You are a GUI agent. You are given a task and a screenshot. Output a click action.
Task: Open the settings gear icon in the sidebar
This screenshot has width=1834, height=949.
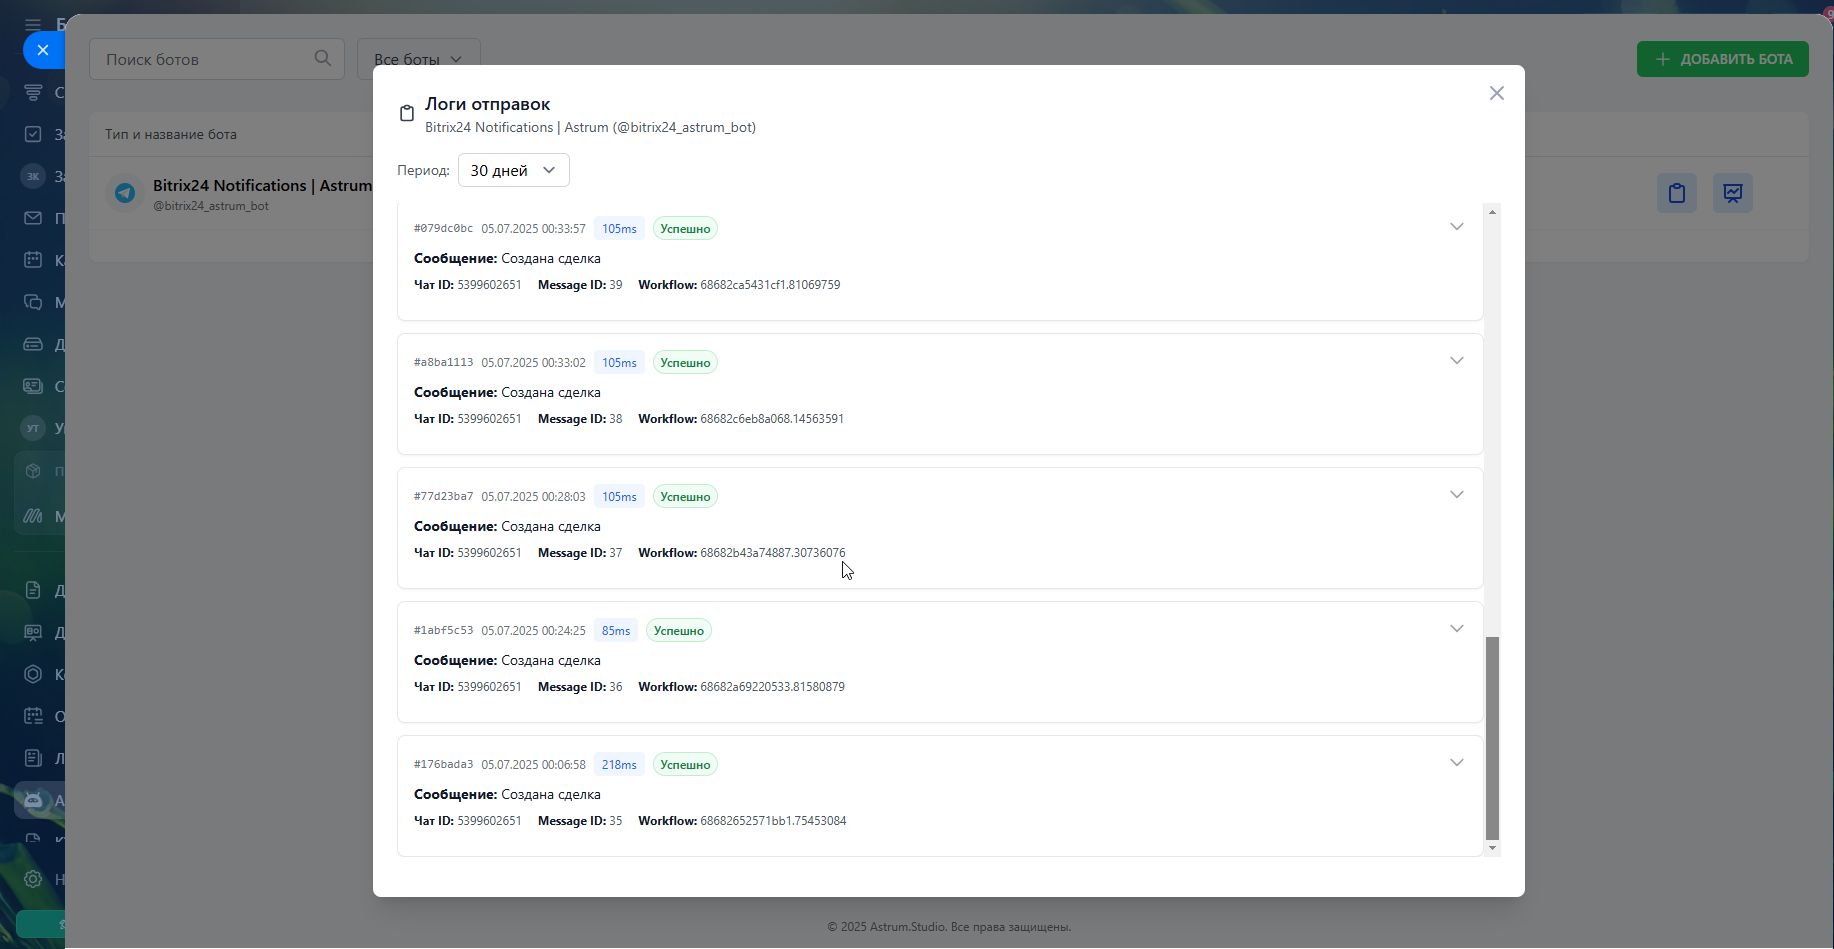(x=33, y=879)
